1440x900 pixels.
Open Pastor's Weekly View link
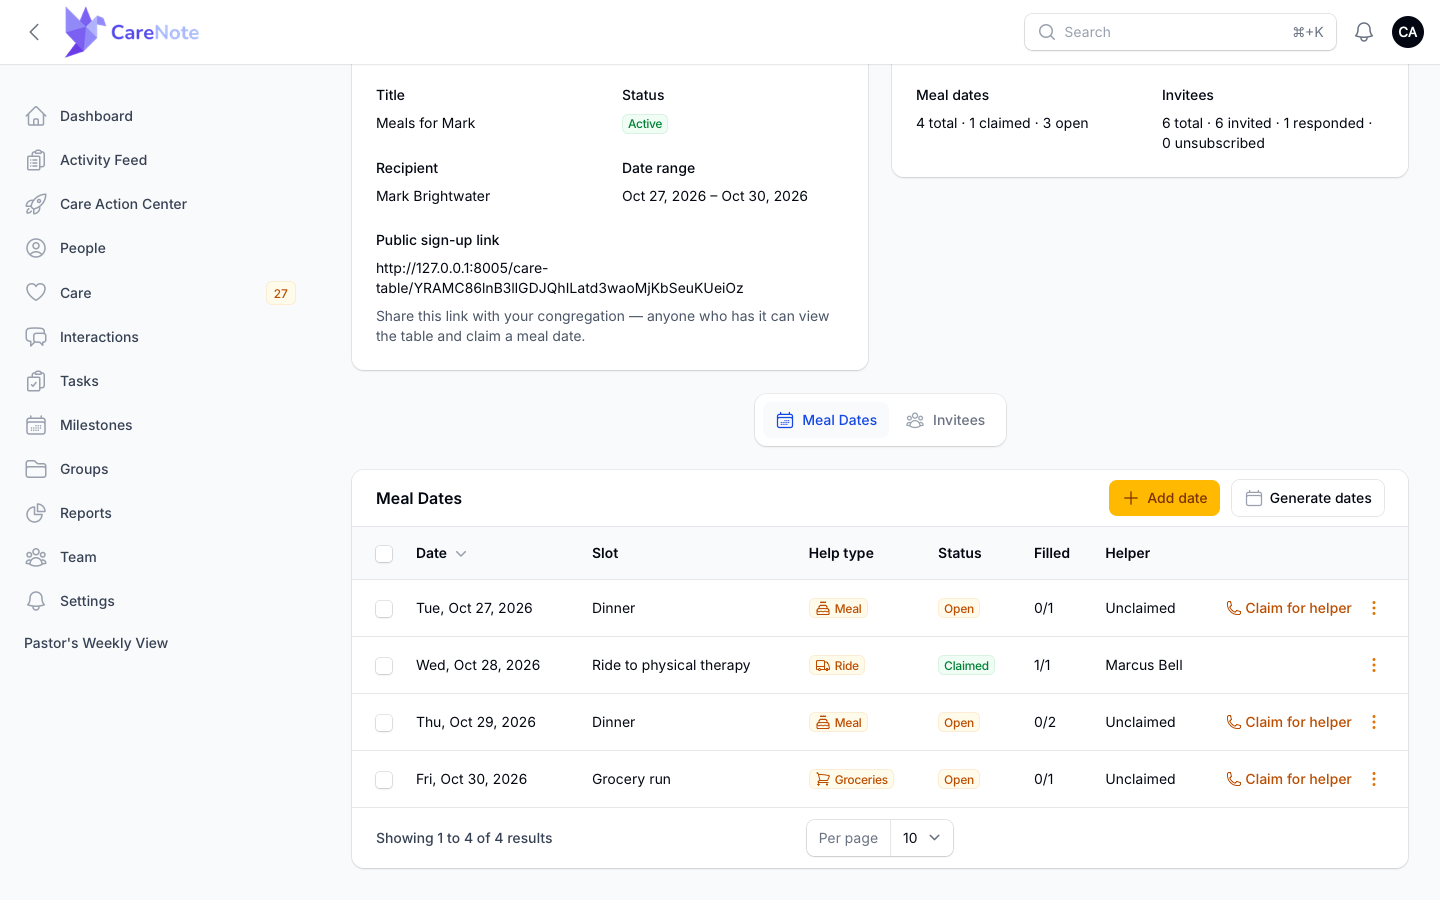(x=96, y=643)
